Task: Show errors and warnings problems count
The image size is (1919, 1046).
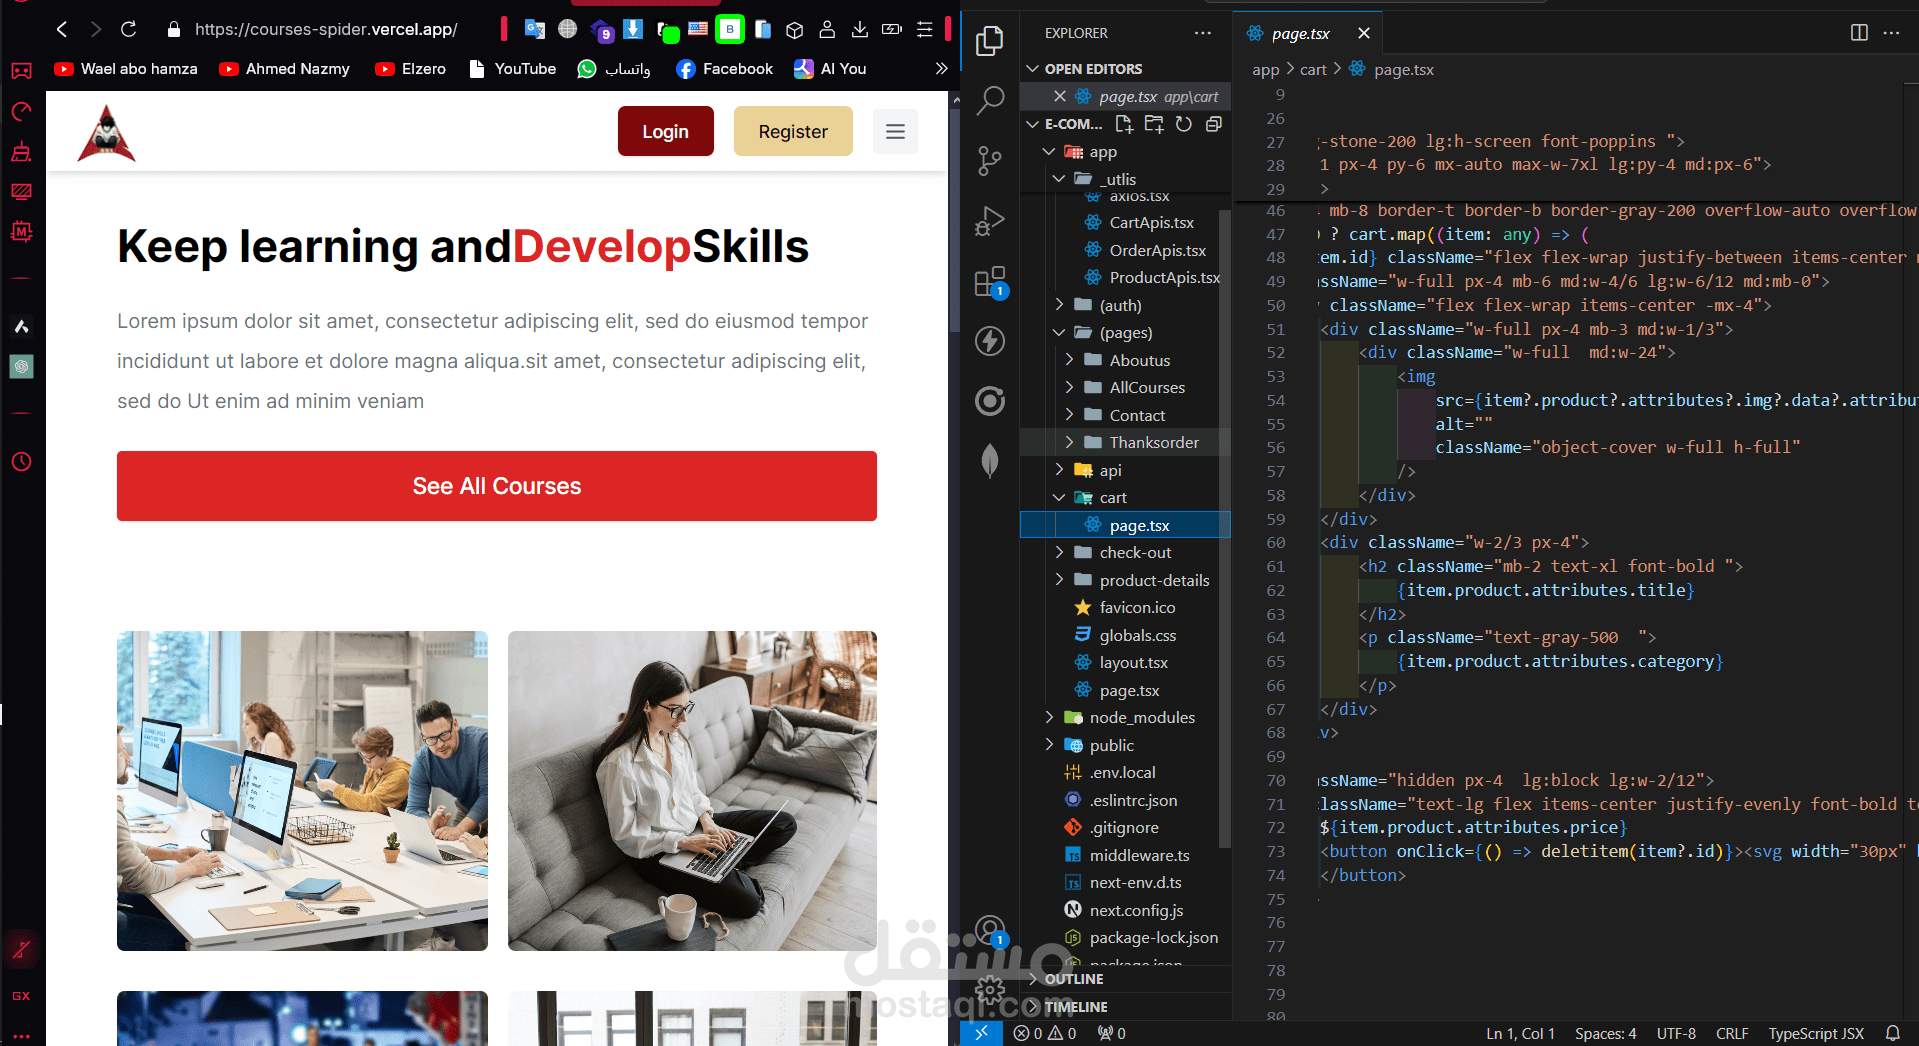Action: 1045,1033
